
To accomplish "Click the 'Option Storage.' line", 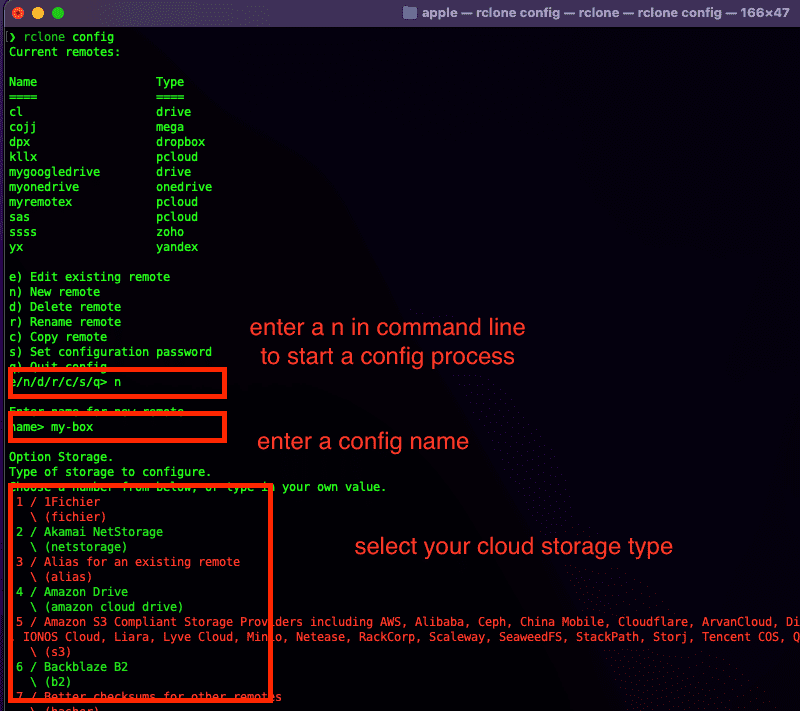I will tap(61, 457).
